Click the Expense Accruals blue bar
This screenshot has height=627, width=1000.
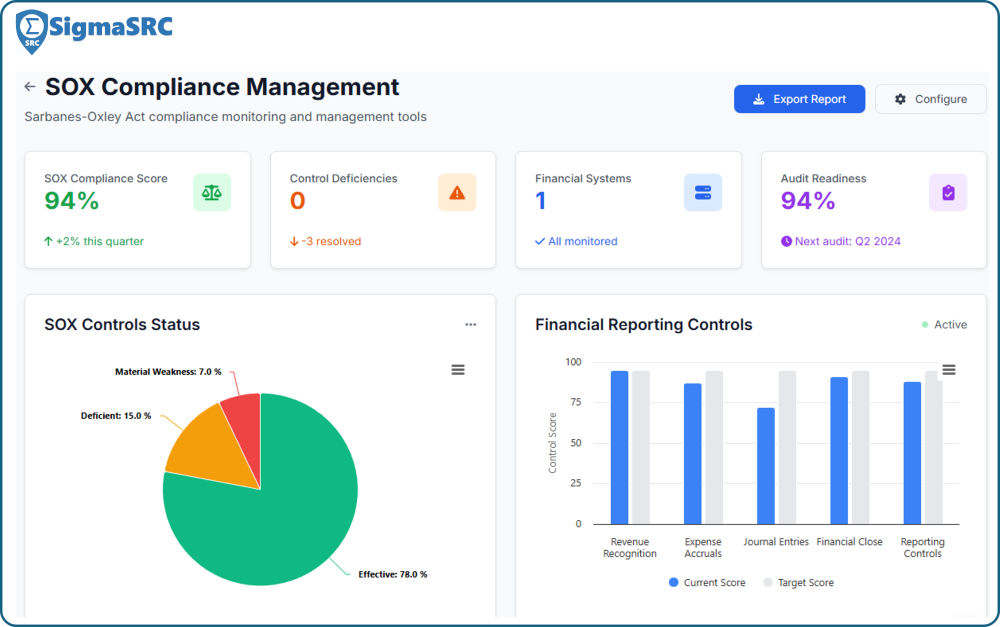pos(693,454)
